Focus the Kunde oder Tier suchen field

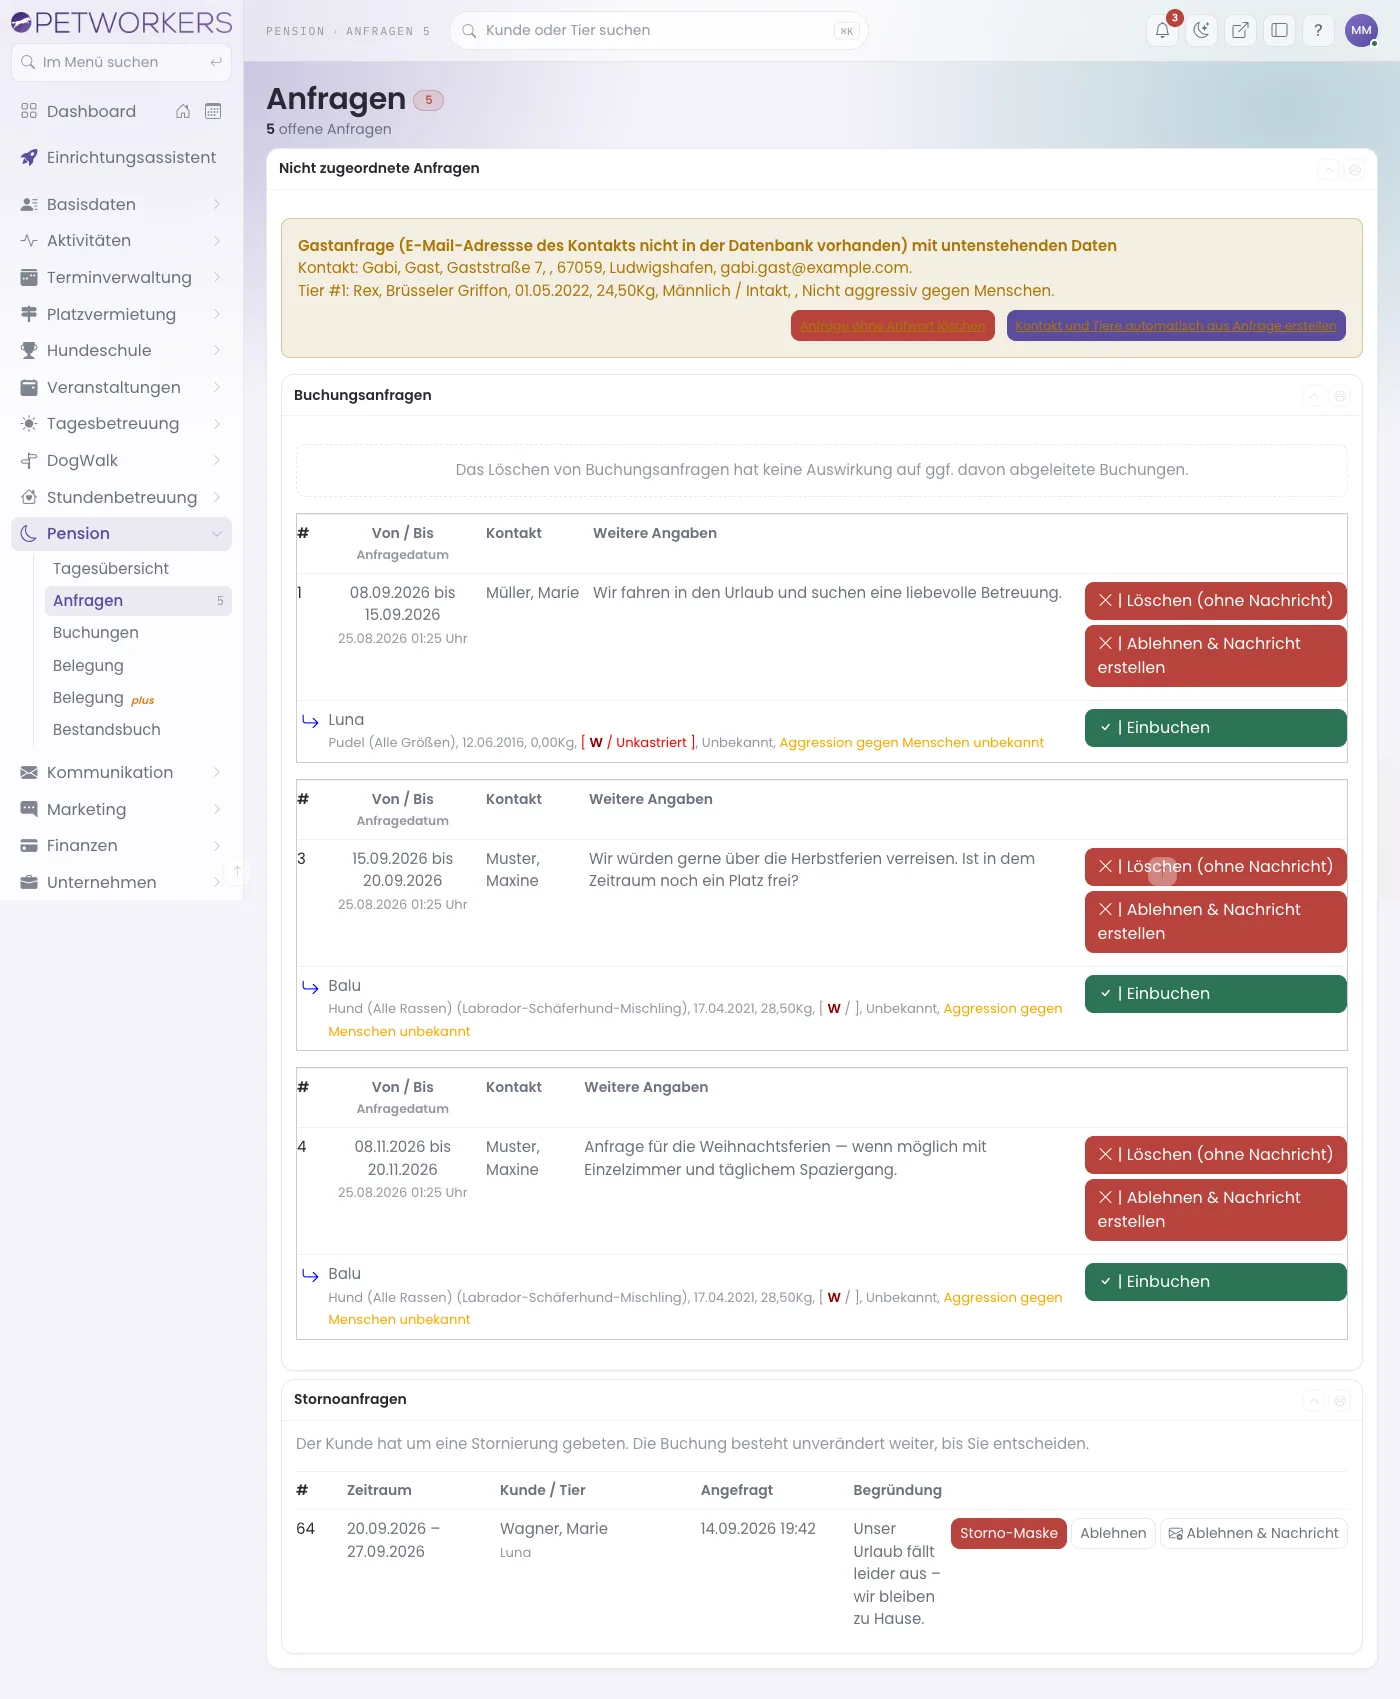[659, 30]
